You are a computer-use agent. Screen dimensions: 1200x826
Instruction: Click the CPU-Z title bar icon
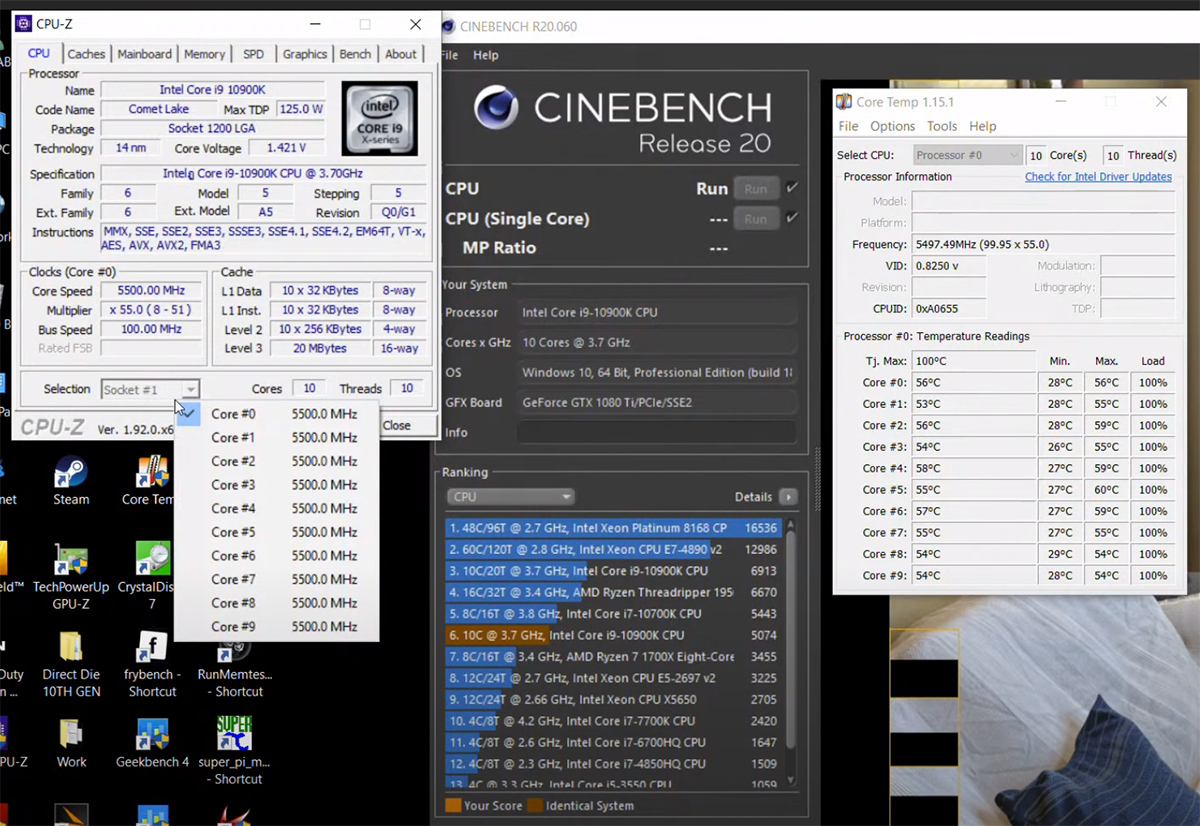[x=22, y=23]
